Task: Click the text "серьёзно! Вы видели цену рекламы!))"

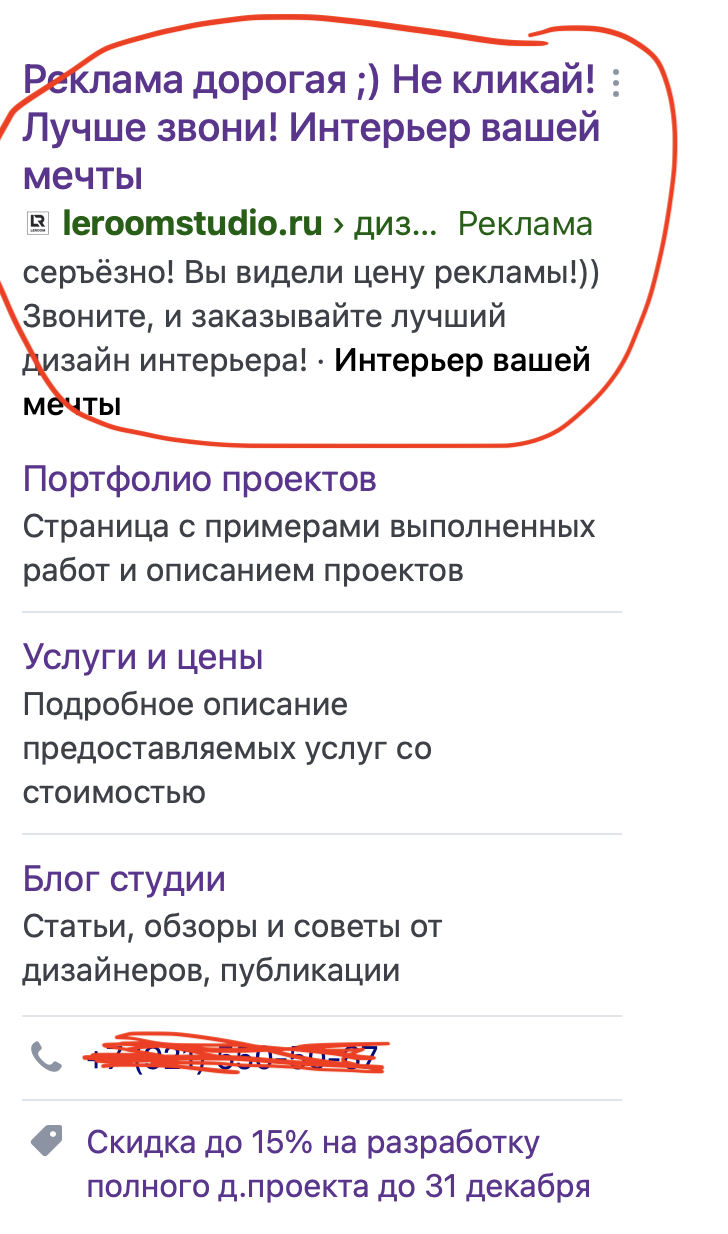Action: tap(310, 272)
